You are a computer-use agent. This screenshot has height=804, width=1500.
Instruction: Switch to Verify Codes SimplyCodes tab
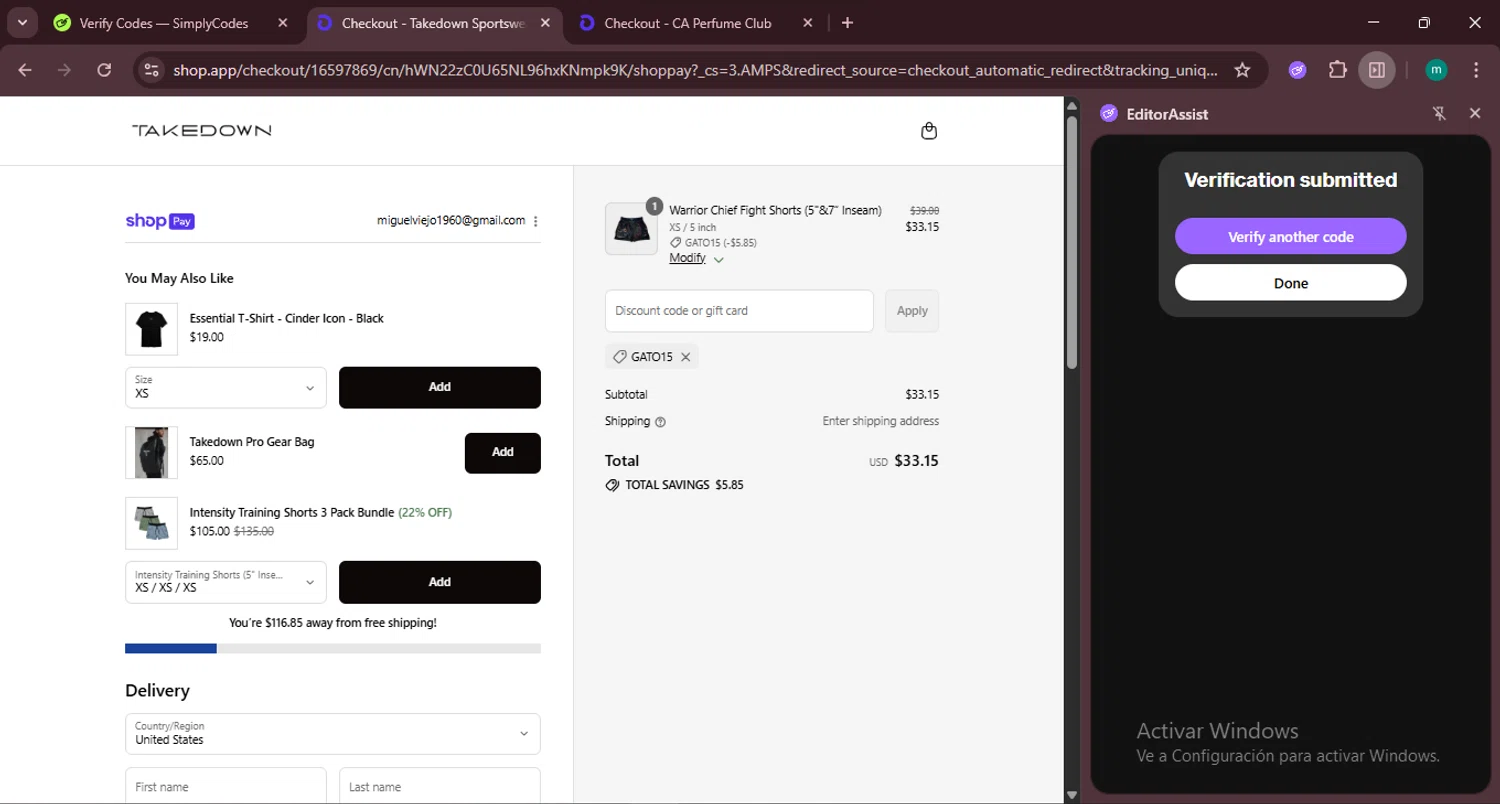pyautogui.click(x=163, y=23)
